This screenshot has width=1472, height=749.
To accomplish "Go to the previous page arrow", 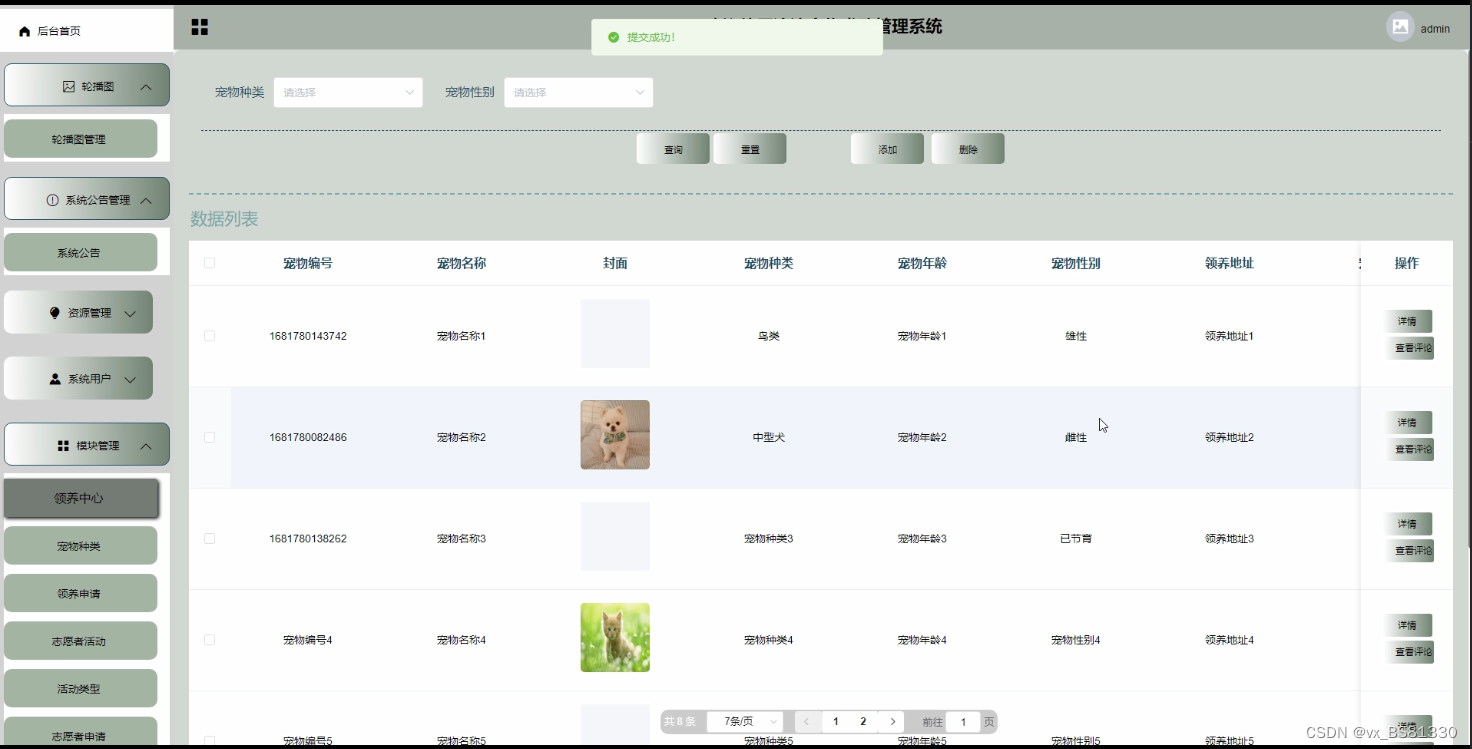I will click(807, 722).
